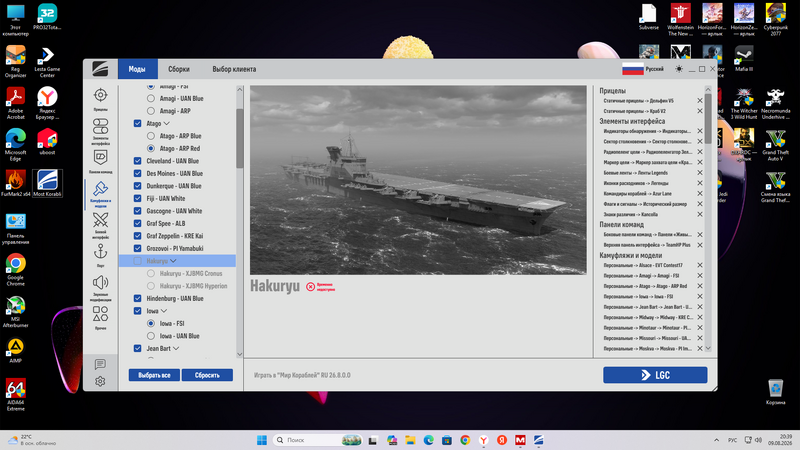This screenshot has width=800, height=450.
Task: Collapse the Hakuryu variants chevron
Action: pyautogui.click(x=173, y=261)
